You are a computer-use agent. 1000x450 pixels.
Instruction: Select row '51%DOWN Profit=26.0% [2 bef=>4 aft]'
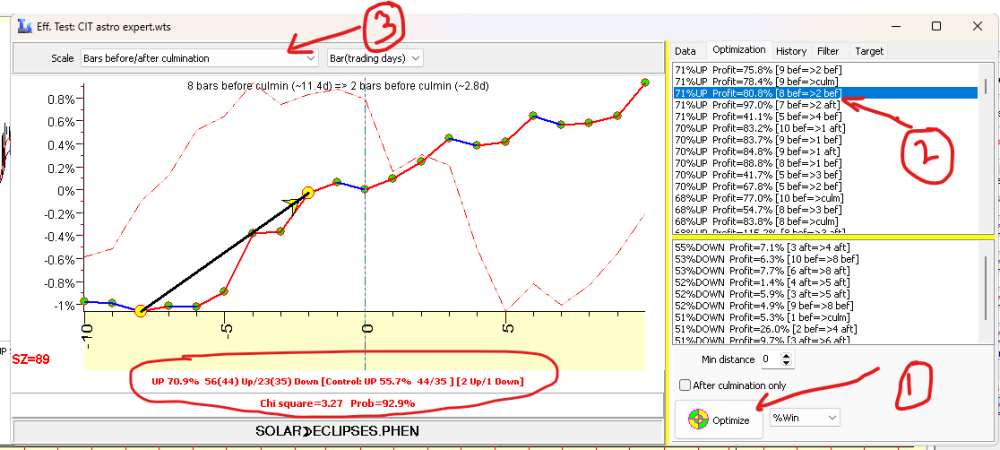(x=826, y=329)
